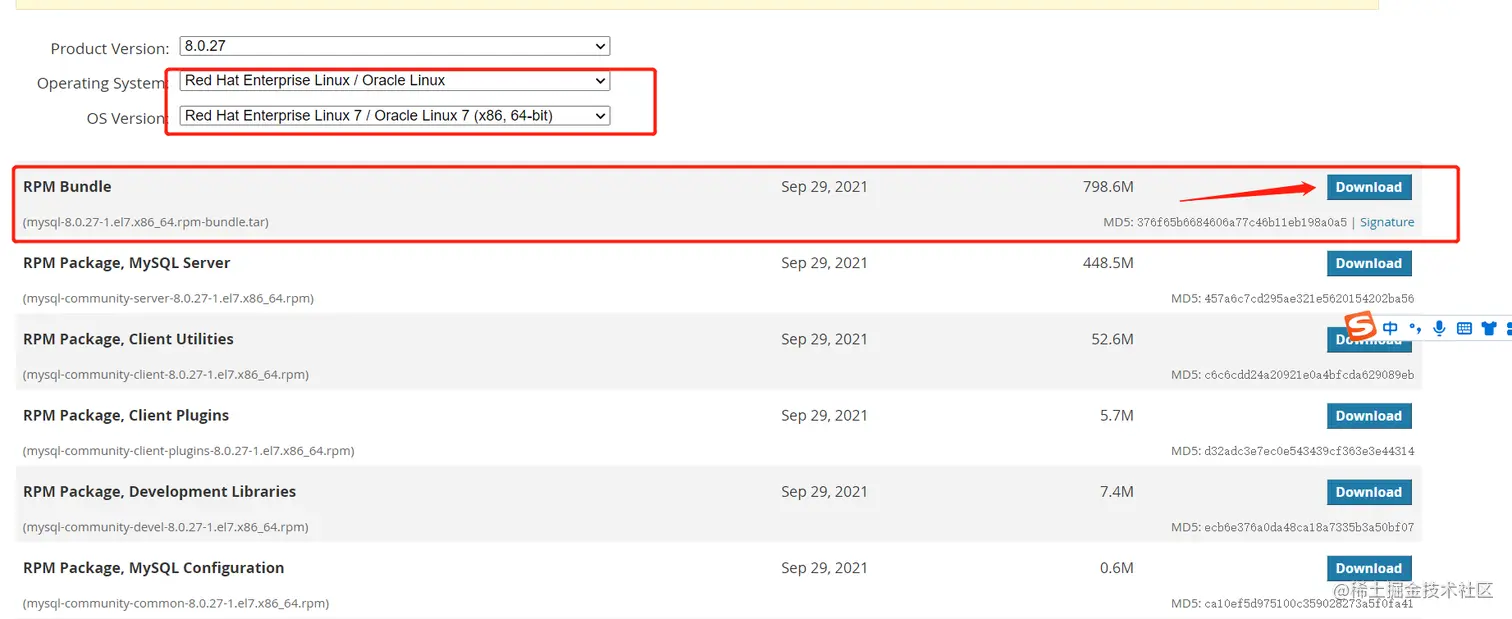Click the rpm-bundle.tar filename text
1512x619 pixels.
(146, 222)
